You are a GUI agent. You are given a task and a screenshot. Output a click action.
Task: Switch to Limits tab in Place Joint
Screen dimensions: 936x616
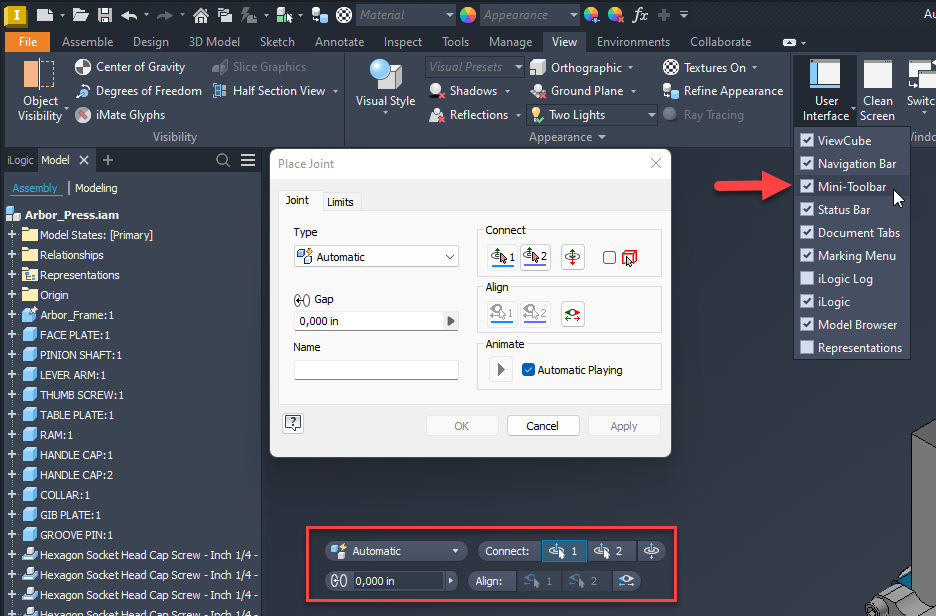340,202
